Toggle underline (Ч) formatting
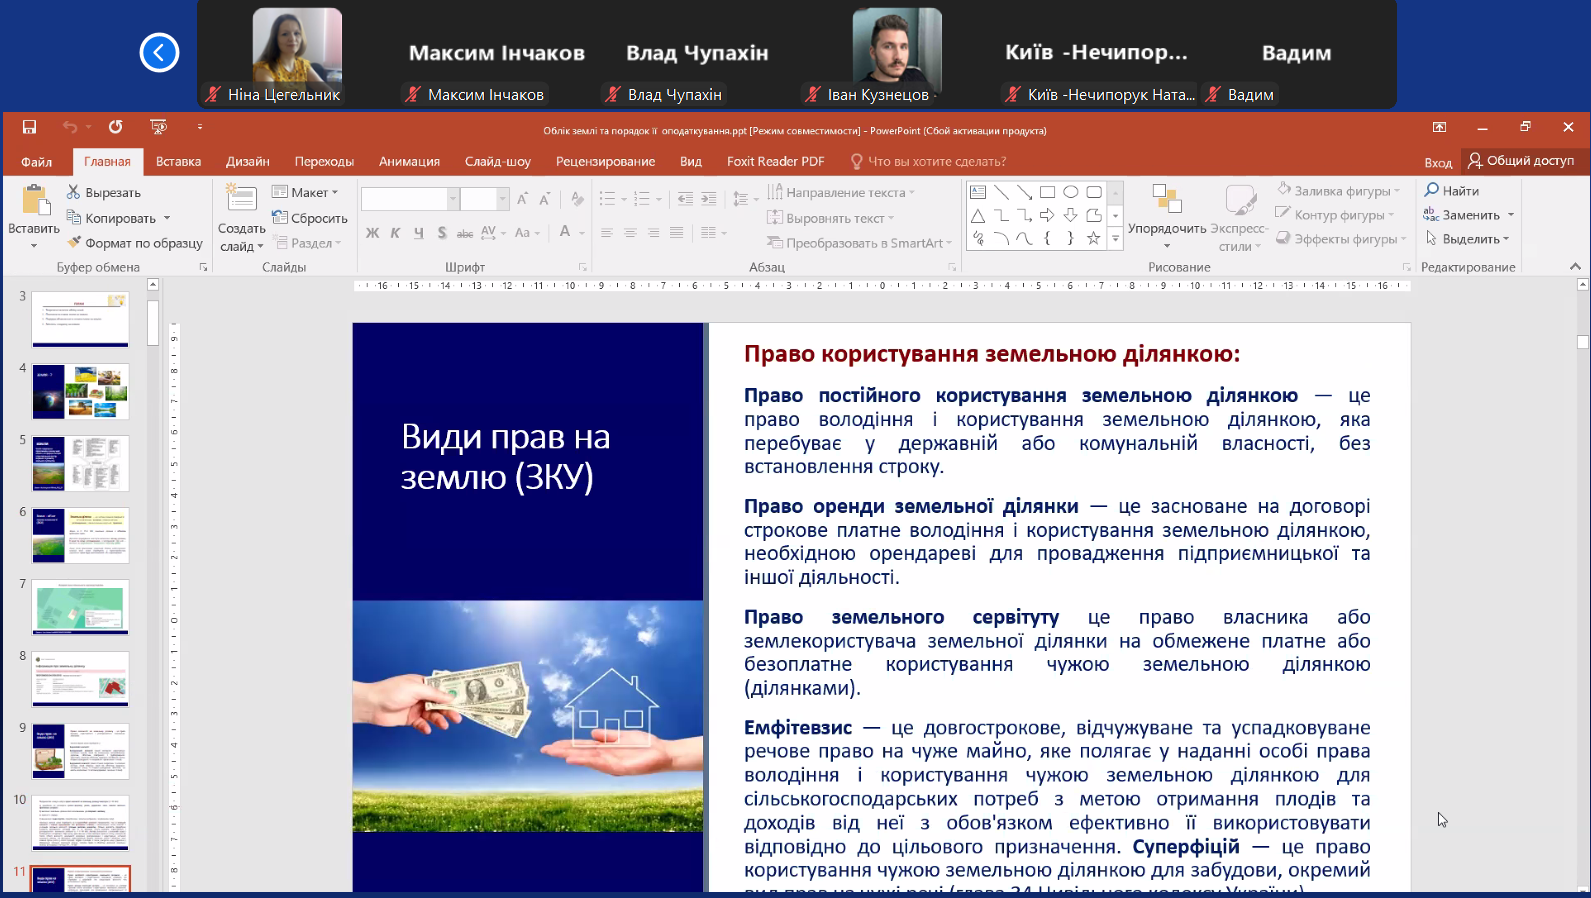The width and height of the screenshot is (1591, 898). 418,233
